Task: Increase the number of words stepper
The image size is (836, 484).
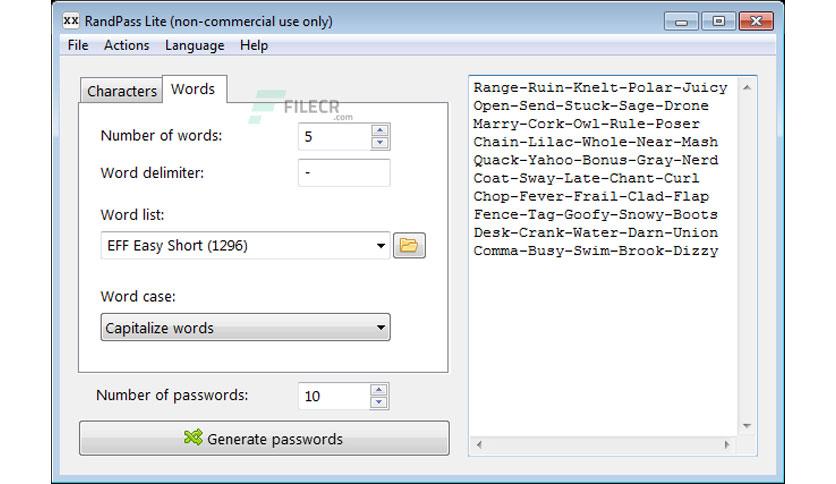Action: point(380,130)
